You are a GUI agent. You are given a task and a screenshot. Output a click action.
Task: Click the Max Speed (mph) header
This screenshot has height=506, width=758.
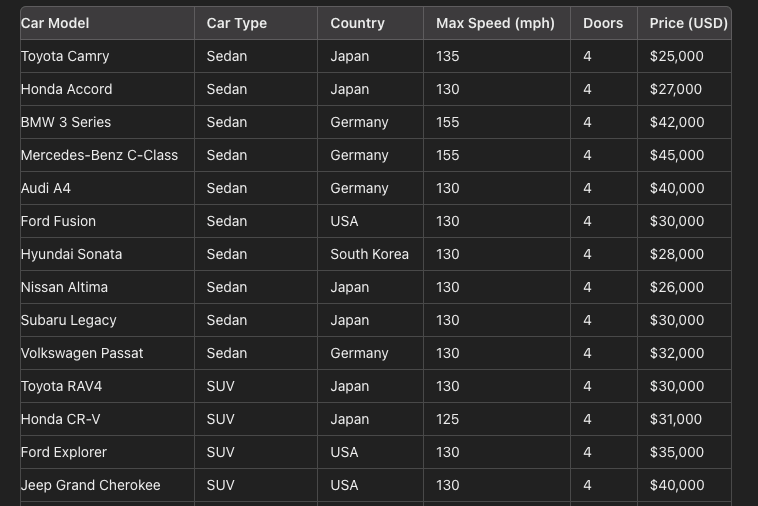[x=495, y=23]
